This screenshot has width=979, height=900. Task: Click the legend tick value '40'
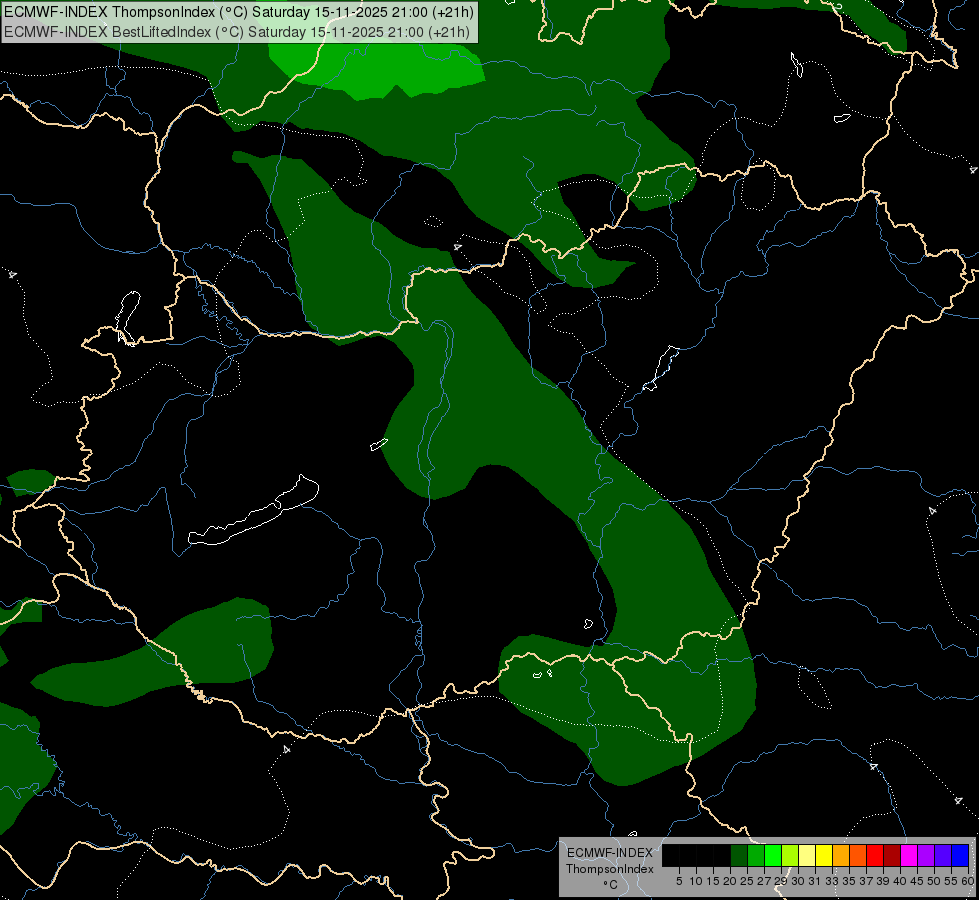pos(900,881)
